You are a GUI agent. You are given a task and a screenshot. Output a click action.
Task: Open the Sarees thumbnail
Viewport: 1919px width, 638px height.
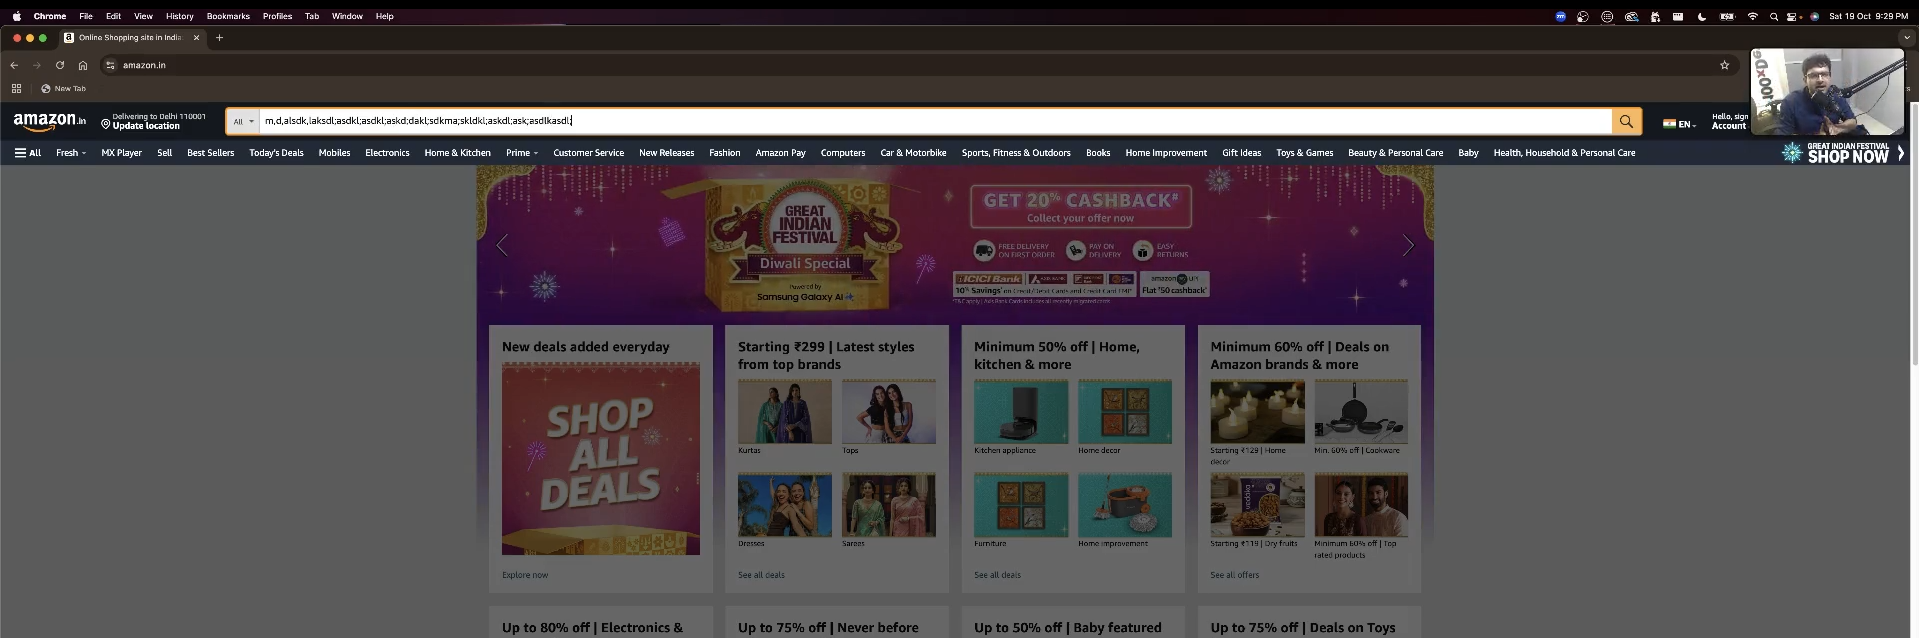(x=888, y=505)
